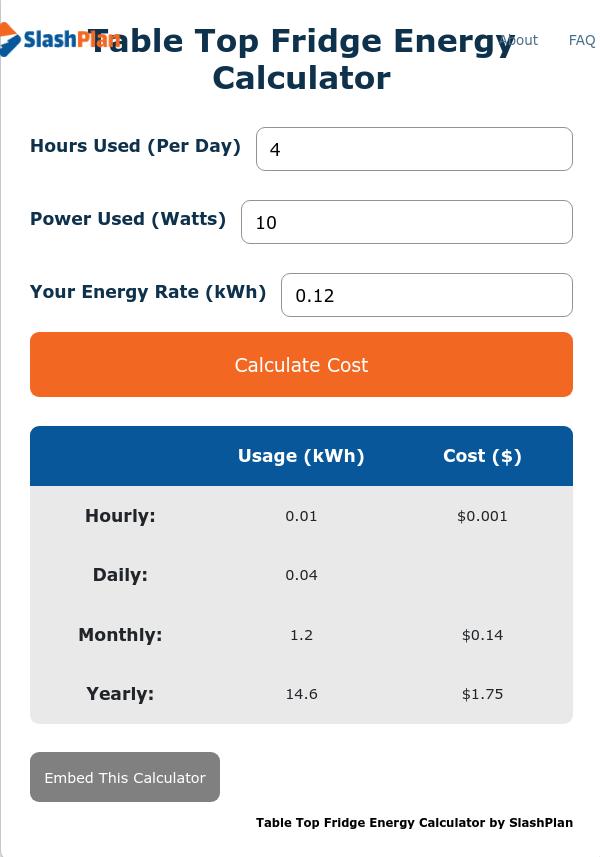Screen dimensions: 600x857
Task: Click the Daily row label
Action: (x=120, y=575)
